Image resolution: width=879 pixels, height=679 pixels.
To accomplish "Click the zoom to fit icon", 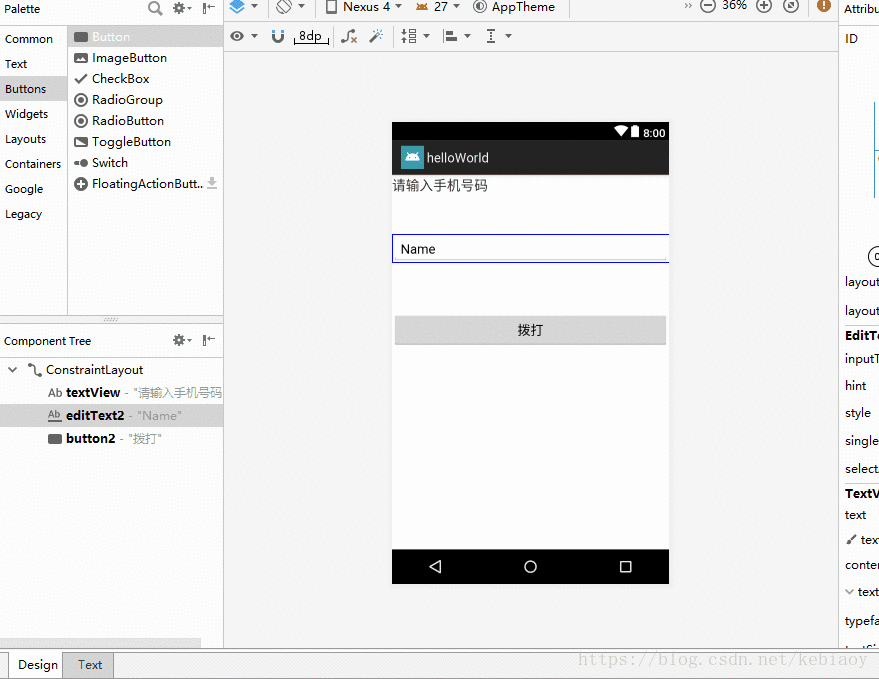I will click(790, 6).
